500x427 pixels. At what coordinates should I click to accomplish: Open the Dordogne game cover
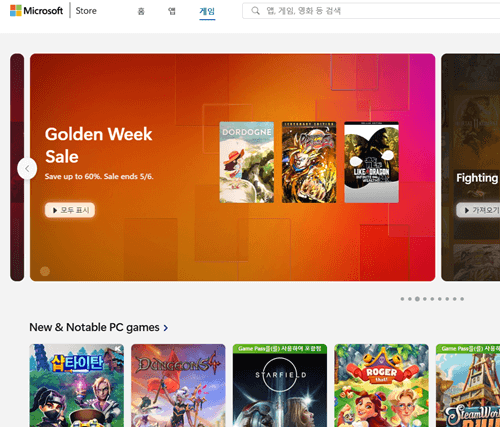[247, 162]
